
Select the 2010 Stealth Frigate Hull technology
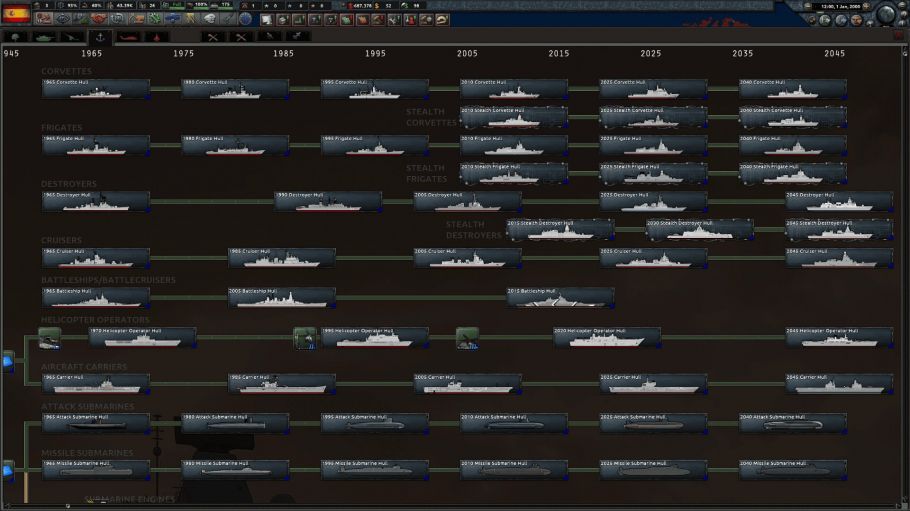point(513,173)
